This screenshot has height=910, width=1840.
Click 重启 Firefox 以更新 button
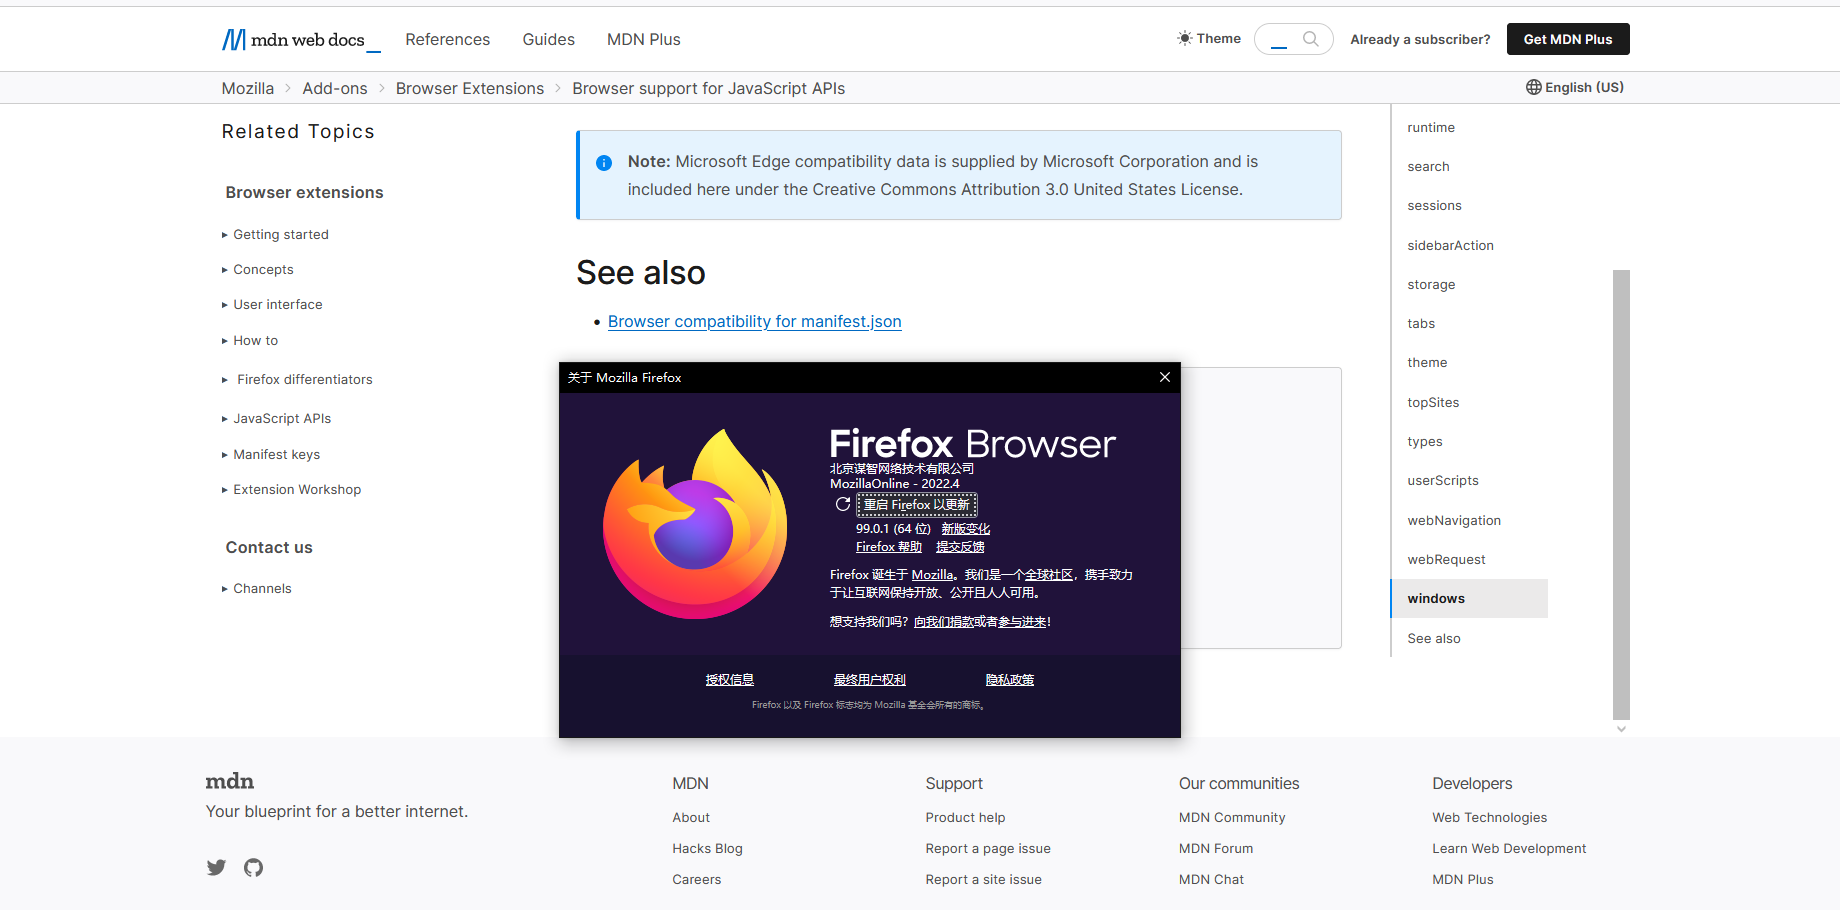tap(917, 505)
